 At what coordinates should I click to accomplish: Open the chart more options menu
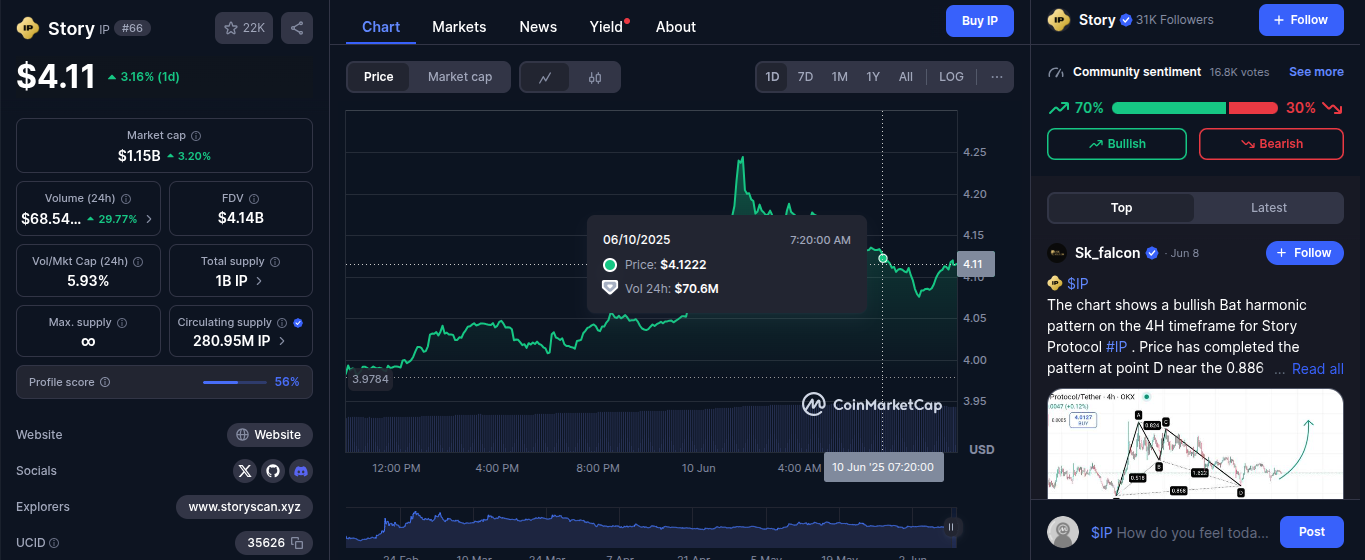click(x=996, y=77)
